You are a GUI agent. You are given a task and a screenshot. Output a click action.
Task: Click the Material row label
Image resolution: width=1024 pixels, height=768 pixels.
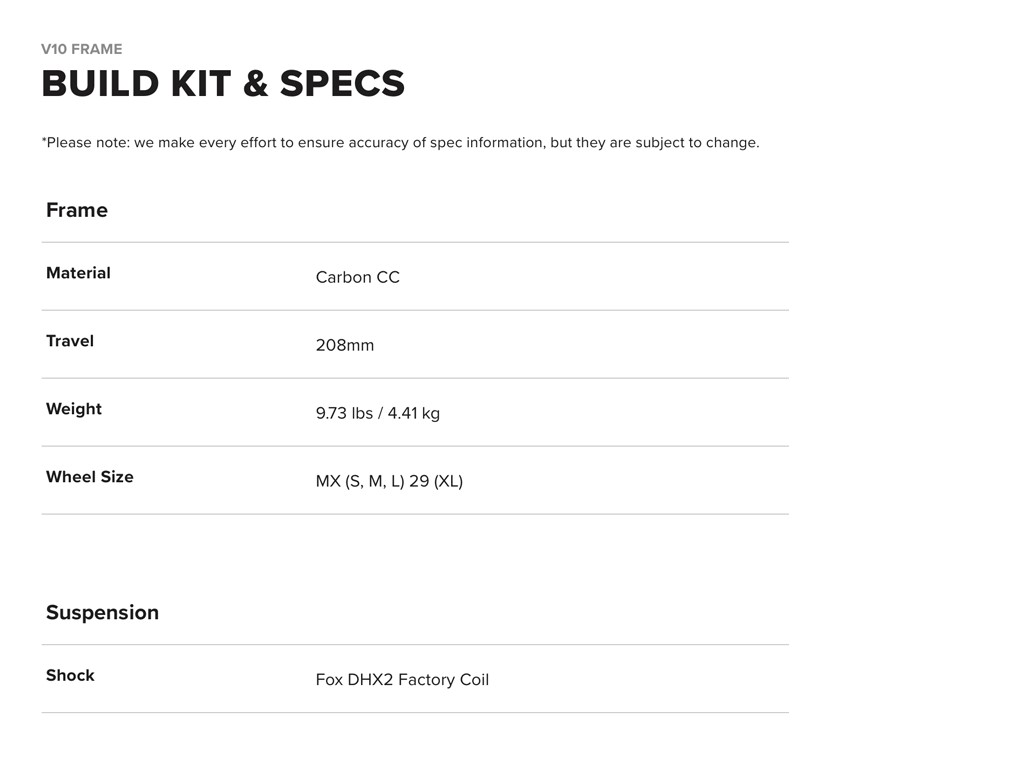[x=78, y=273]
